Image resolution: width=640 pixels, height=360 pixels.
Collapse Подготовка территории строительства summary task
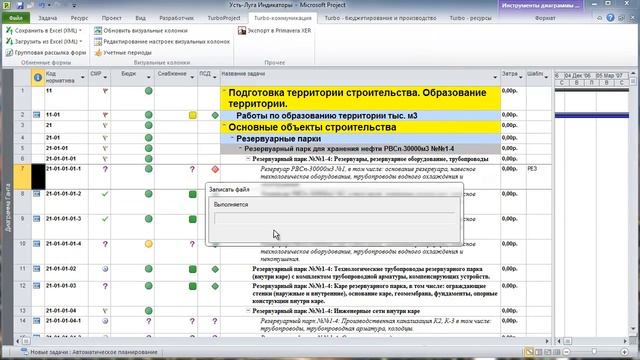(x=224, y=91)
